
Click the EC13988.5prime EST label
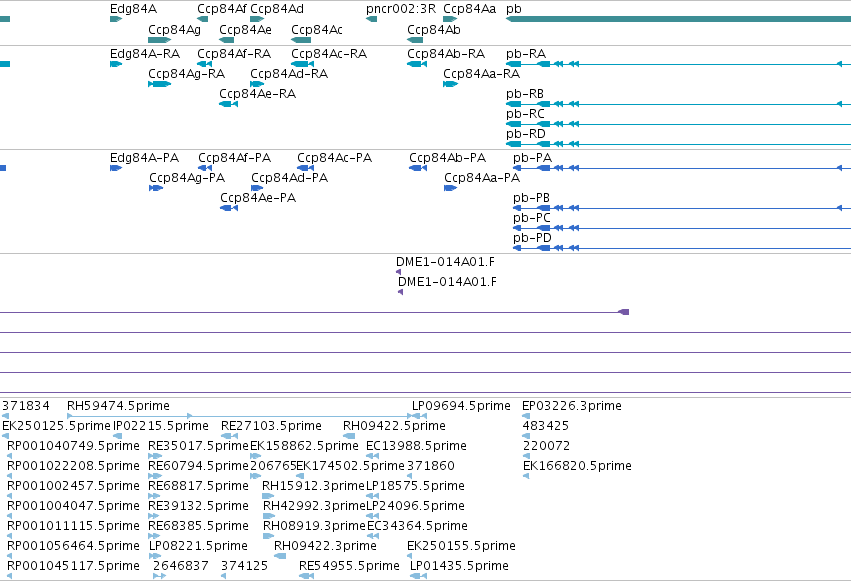click(x=416, y=446)
